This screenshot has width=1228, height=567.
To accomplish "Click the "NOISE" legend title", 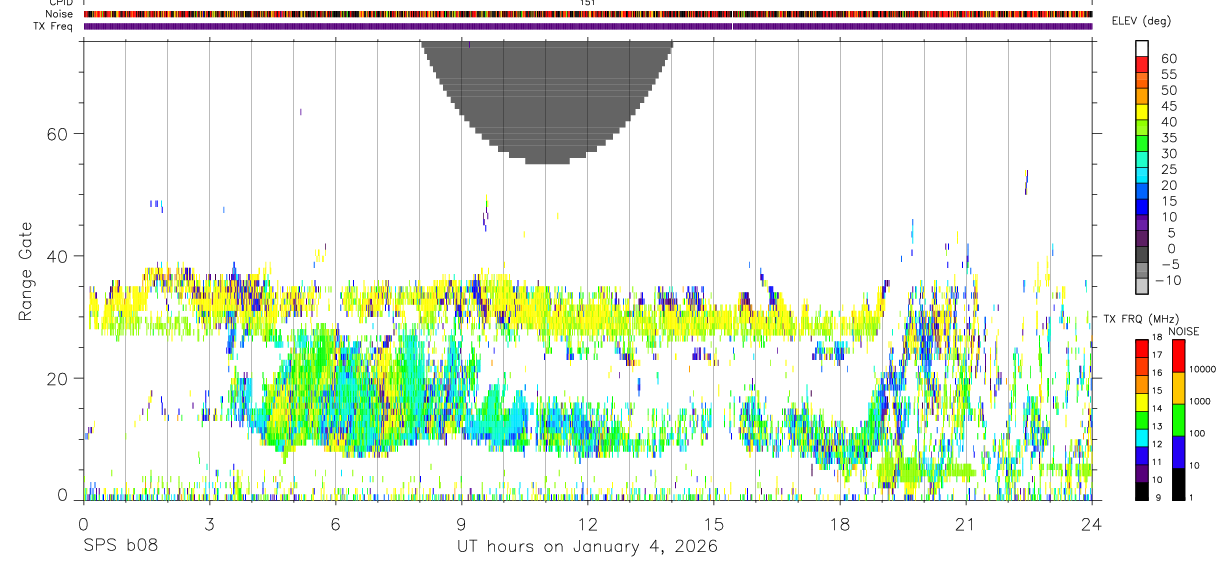I will pyautogui.click(x=1183, y=331).
